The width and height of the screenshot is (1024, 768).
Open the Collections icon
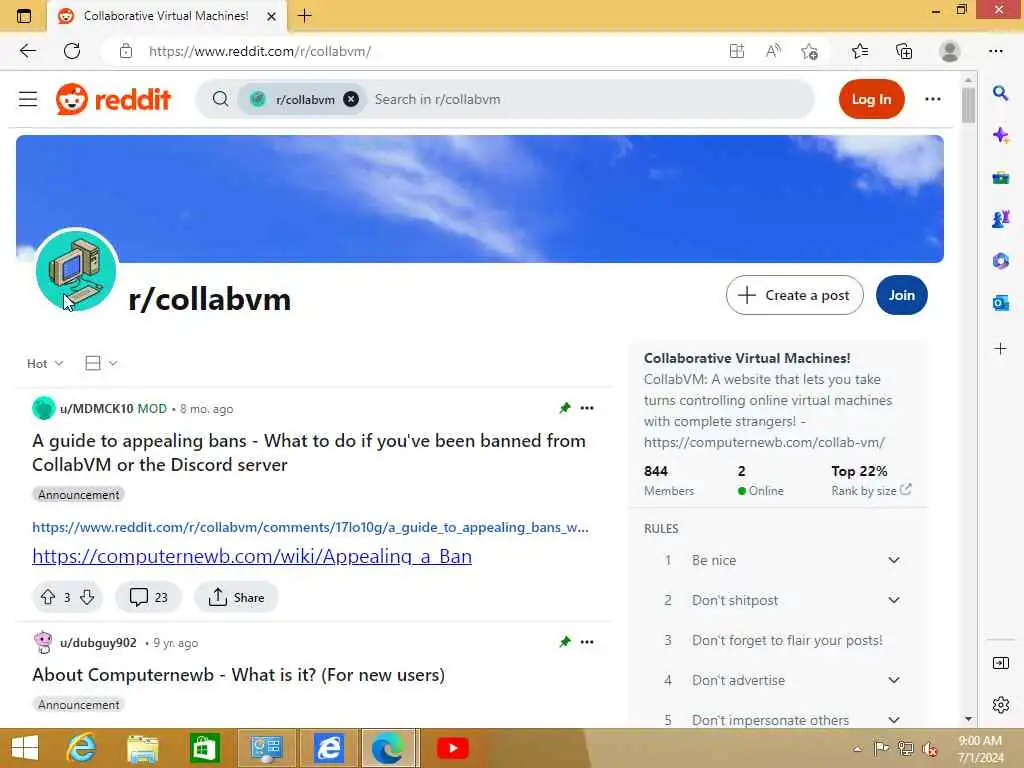[904, 51]
